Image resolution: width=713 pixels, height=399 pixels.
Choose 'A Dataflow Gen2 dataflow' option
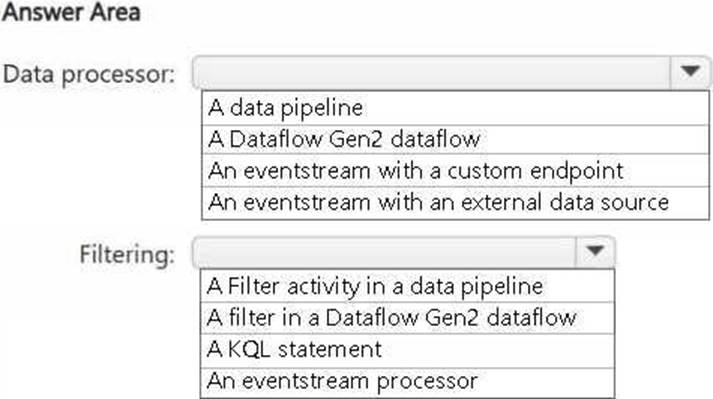click(455, 139)
